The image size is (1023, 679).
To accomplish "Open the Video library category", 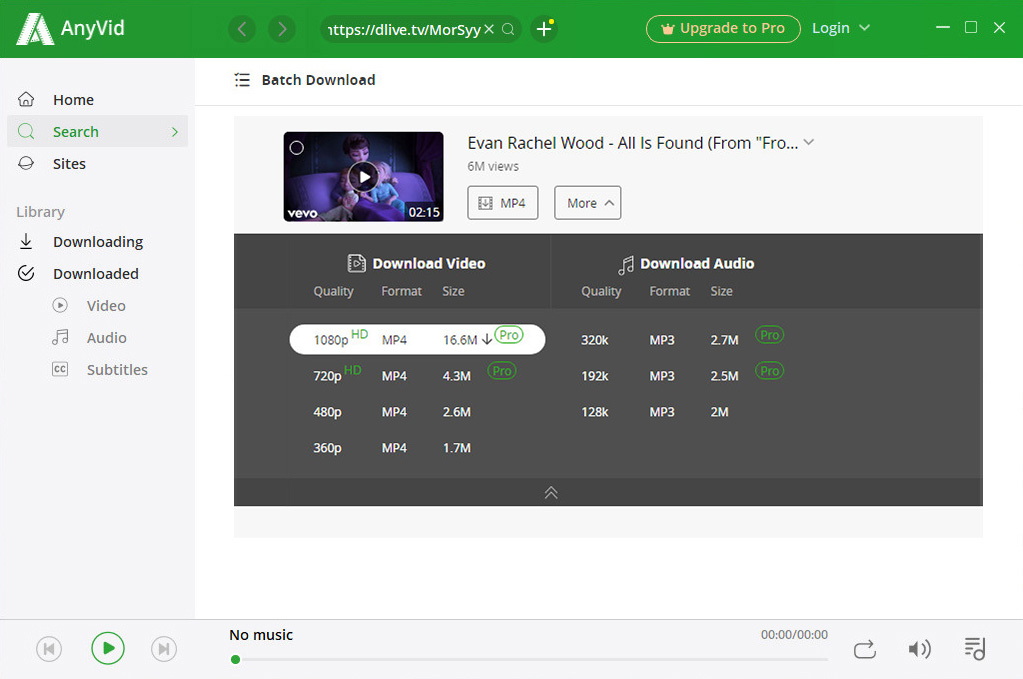I will (106, 305).
